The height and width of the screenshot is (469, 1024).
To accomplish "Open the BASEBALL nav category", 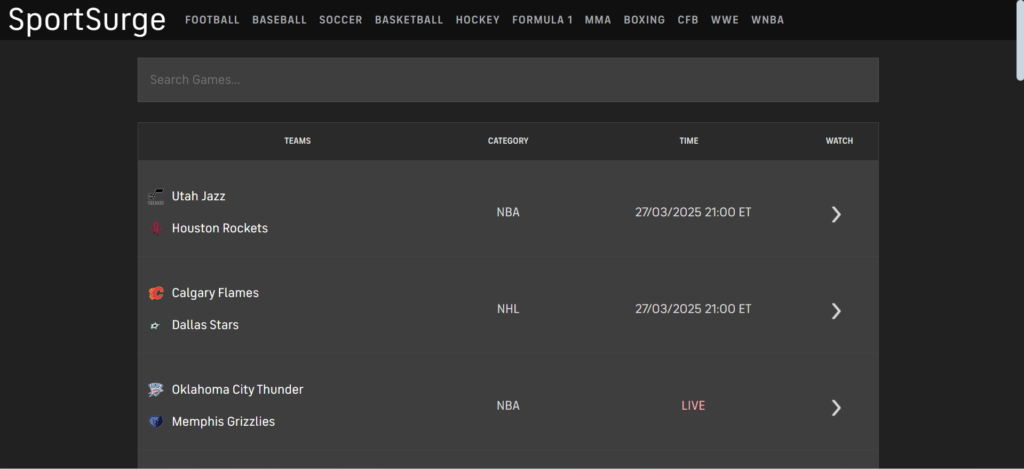I will [x=280, y=20].
